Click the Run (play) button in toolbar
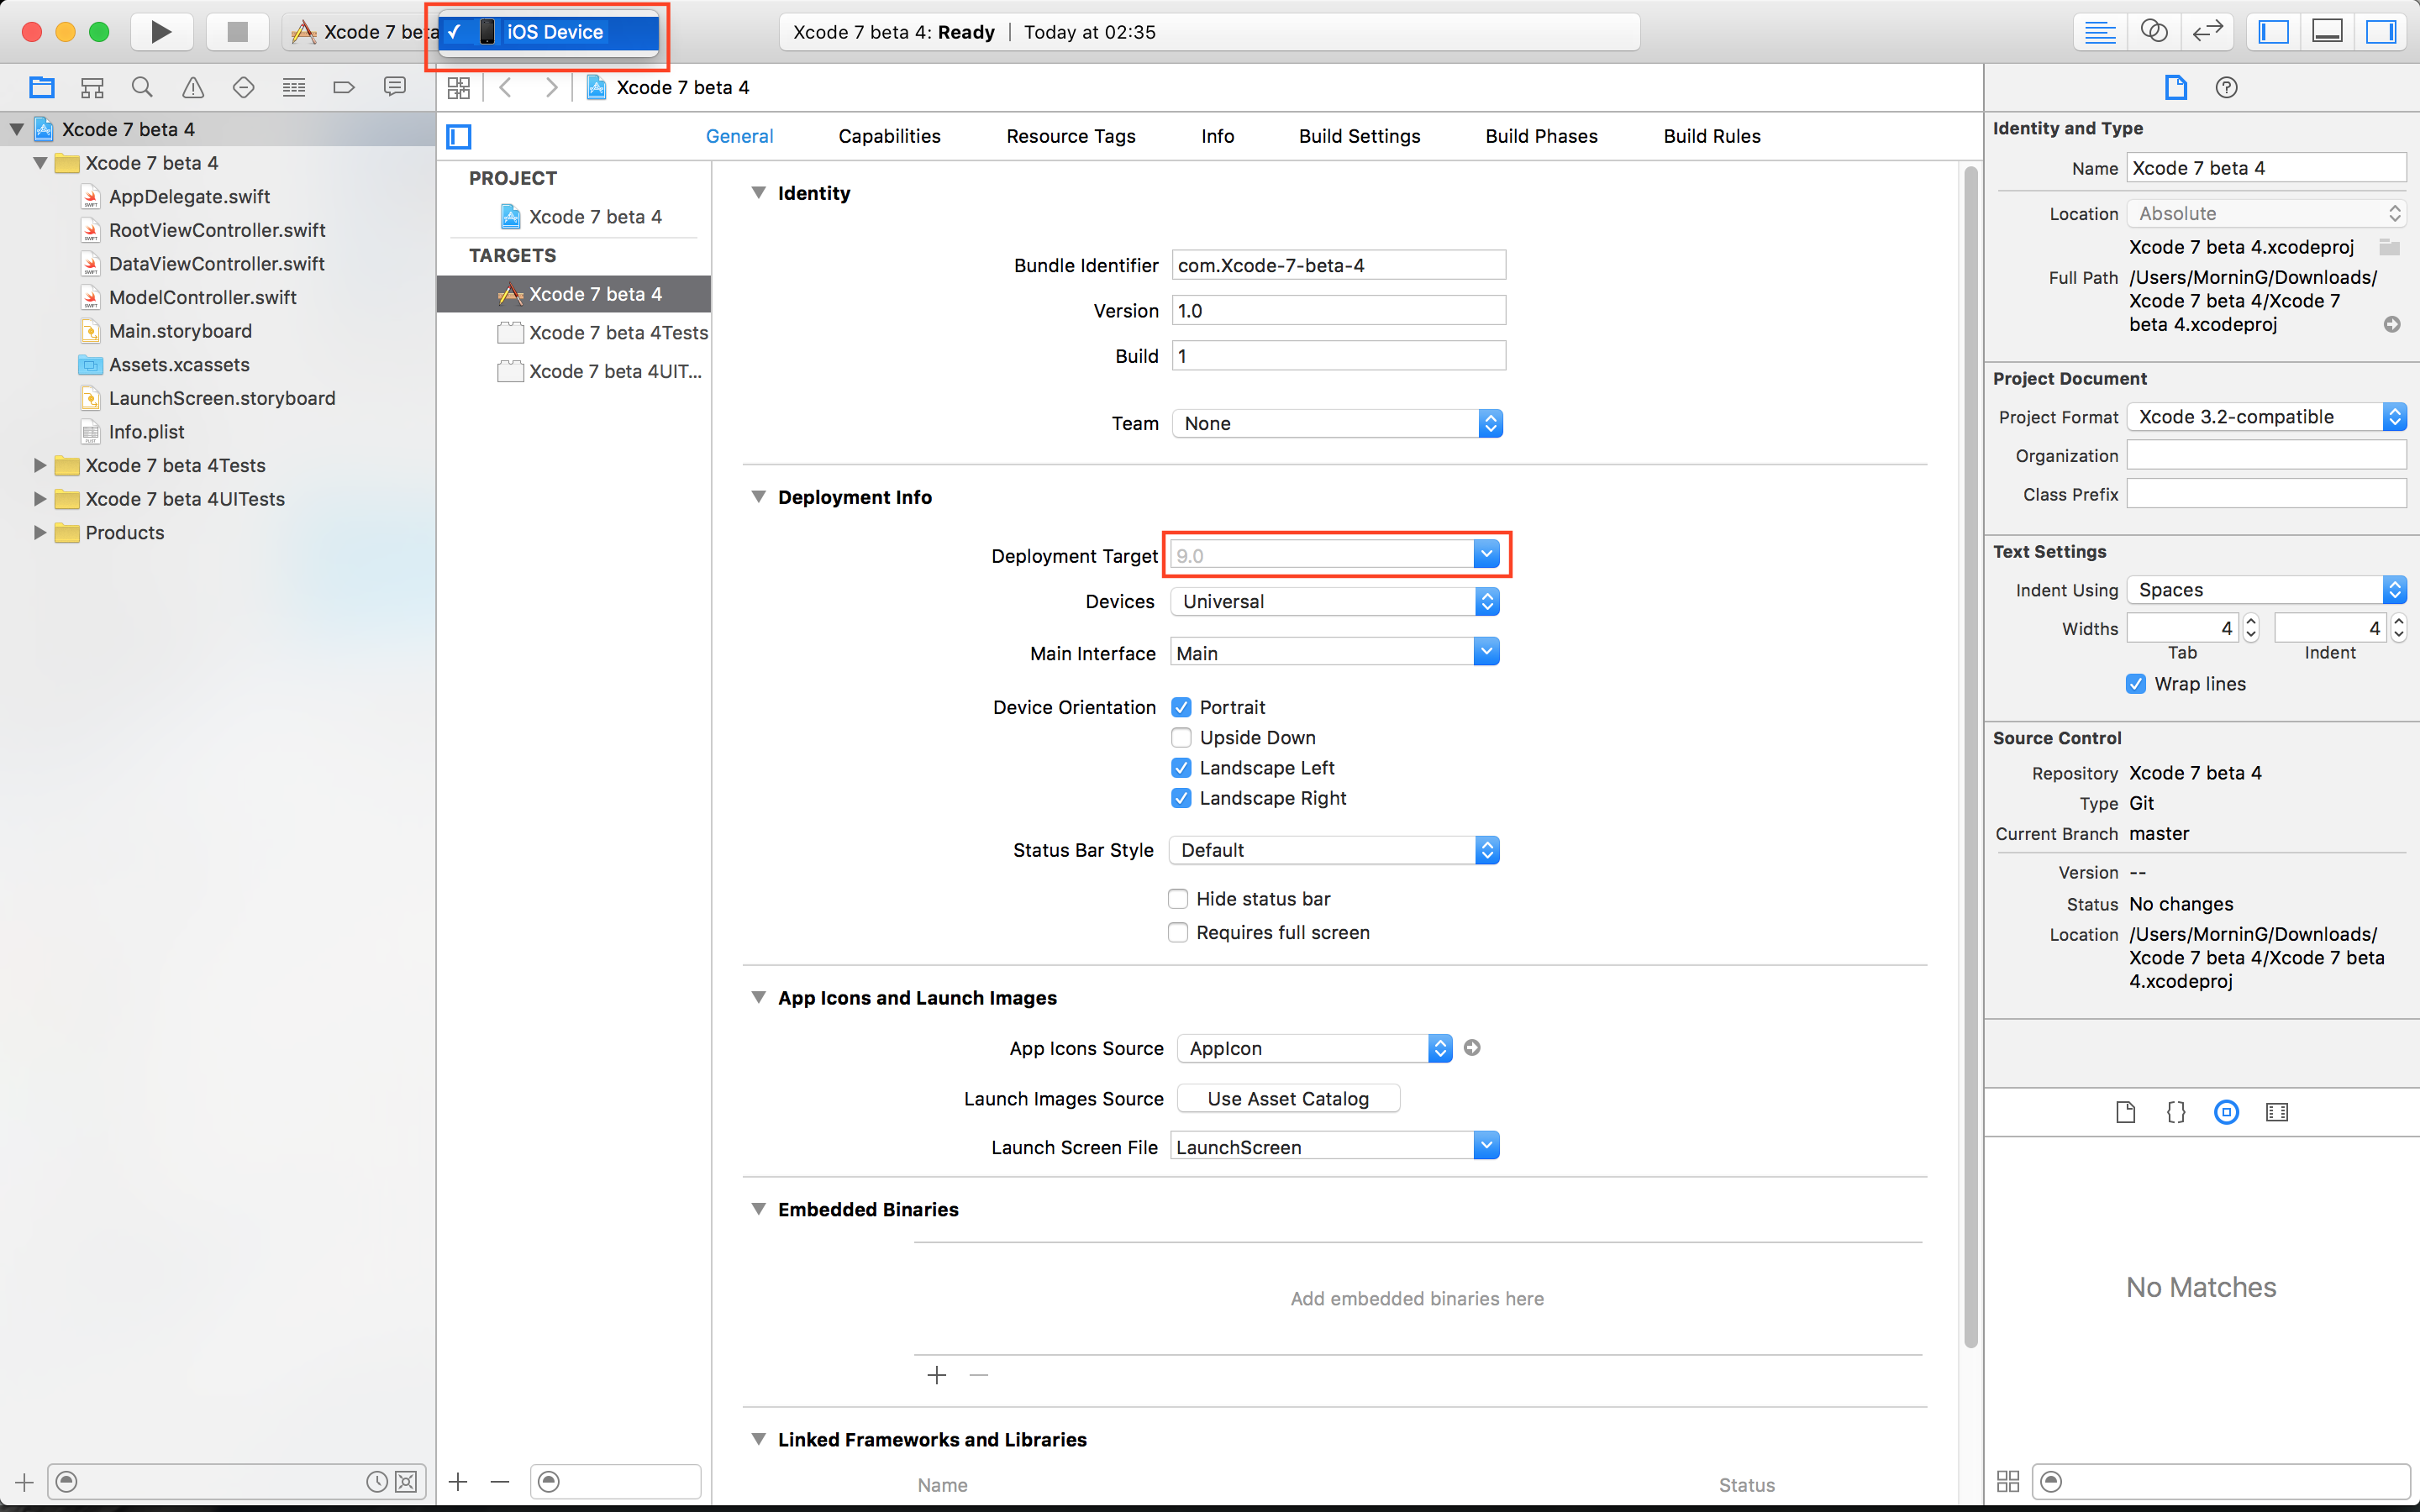The image size is (2420, 1512). point(159,29)
